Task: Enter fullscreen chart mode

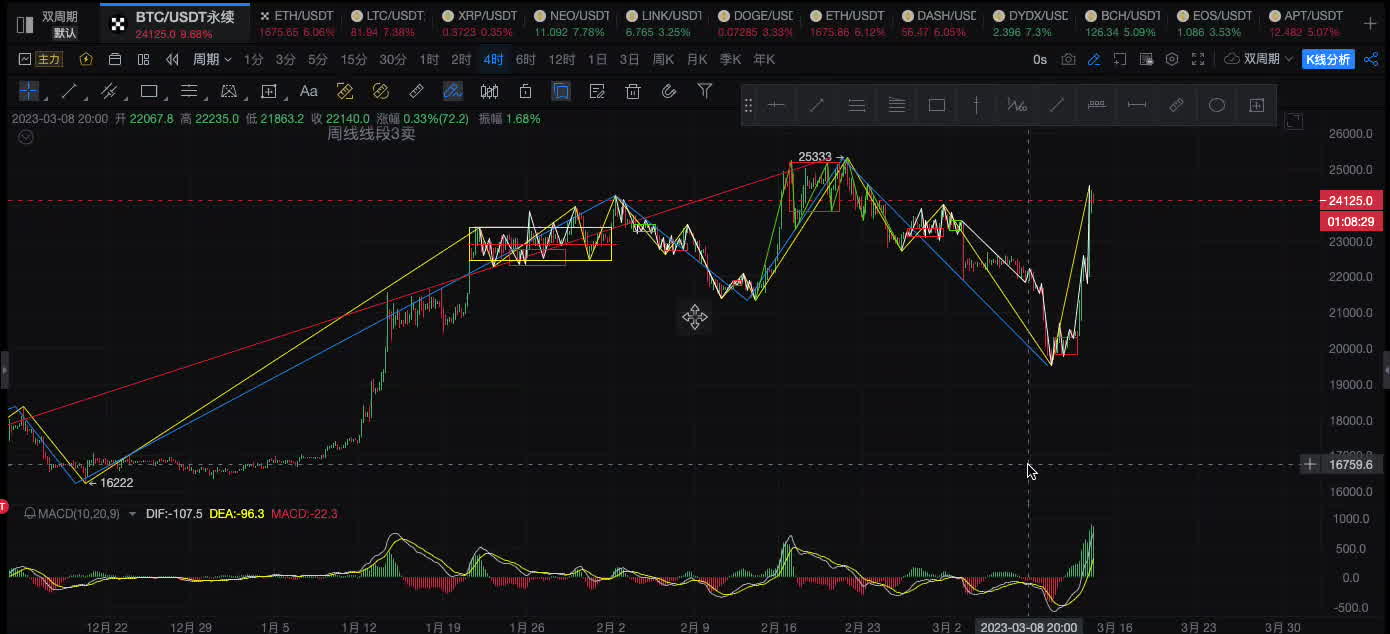Action: (1198, 60)
